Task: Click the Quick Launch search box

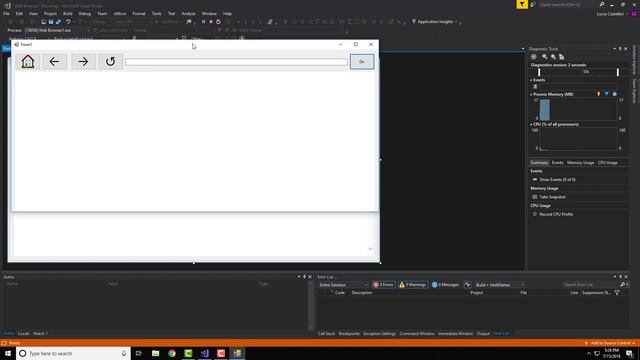Action: point(568,4)
